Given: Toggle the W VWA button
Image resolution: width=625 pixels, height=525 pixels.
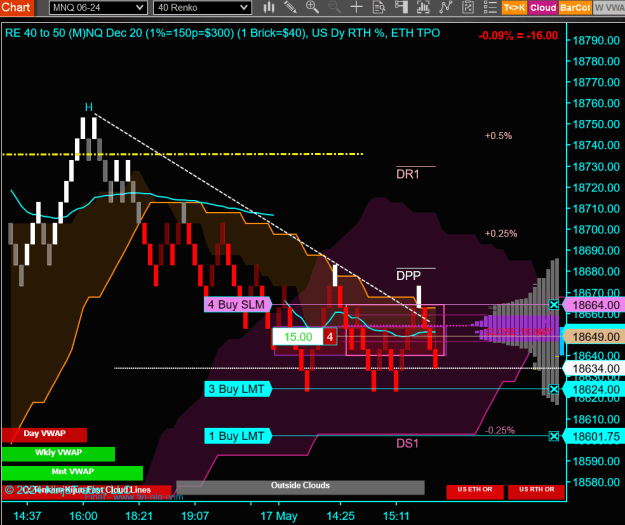Looking at the screenshot, I should pyautogui.click(x=609, y=8).
